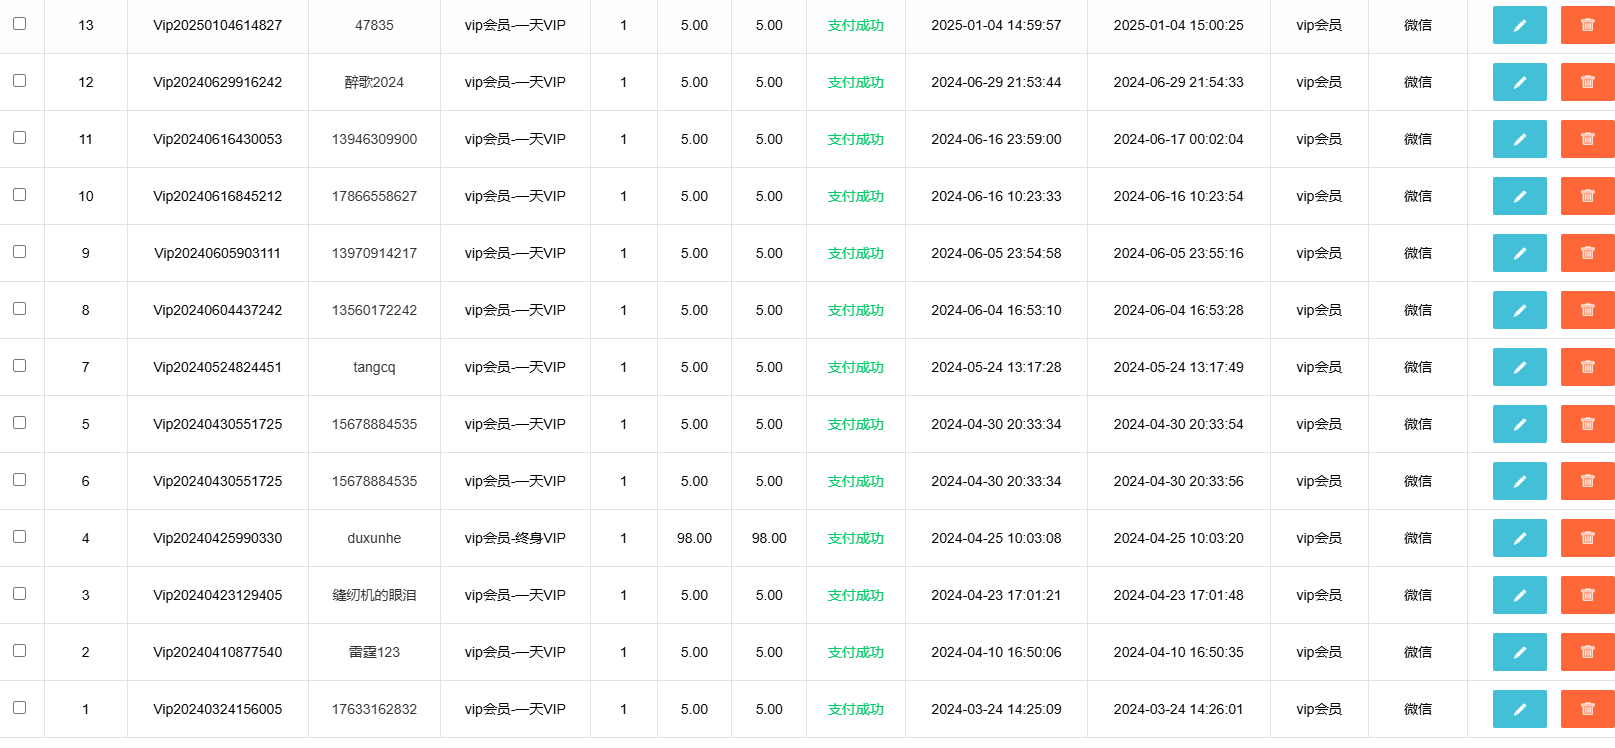The height and width of the screenshot is (748, 1615).
Task: Select the checkbox of row ID 1
Action: click(x=19, y=707)
